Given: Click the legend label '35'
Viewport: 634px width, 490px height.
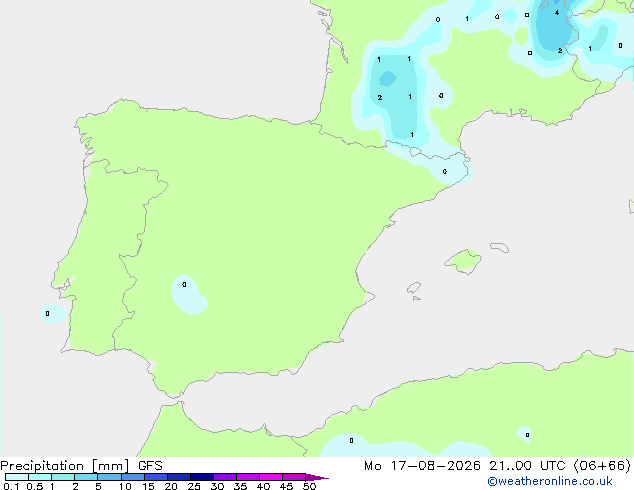Looking at the screenshot, I should 240,486.
